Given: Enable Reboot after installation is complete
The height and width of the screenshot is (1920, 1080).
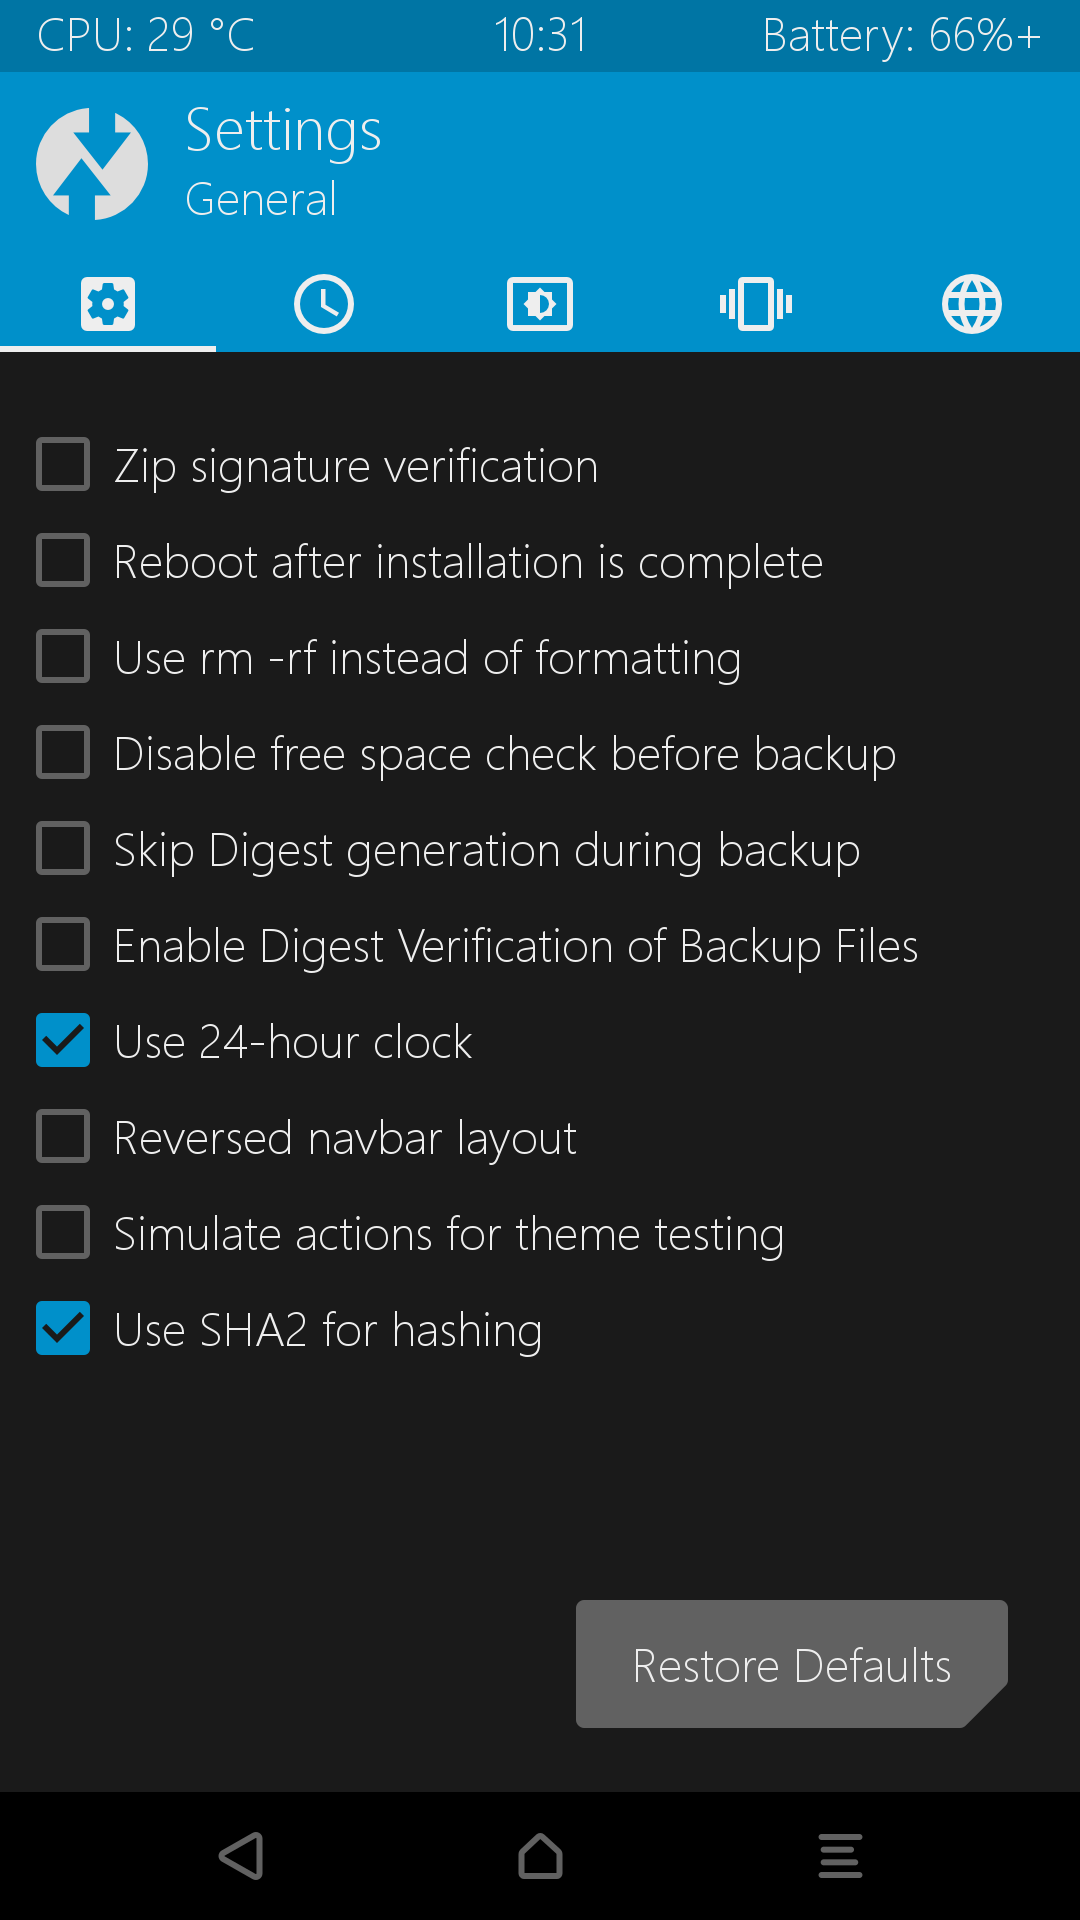Looking at the screenshot, I should click(63, 561).
